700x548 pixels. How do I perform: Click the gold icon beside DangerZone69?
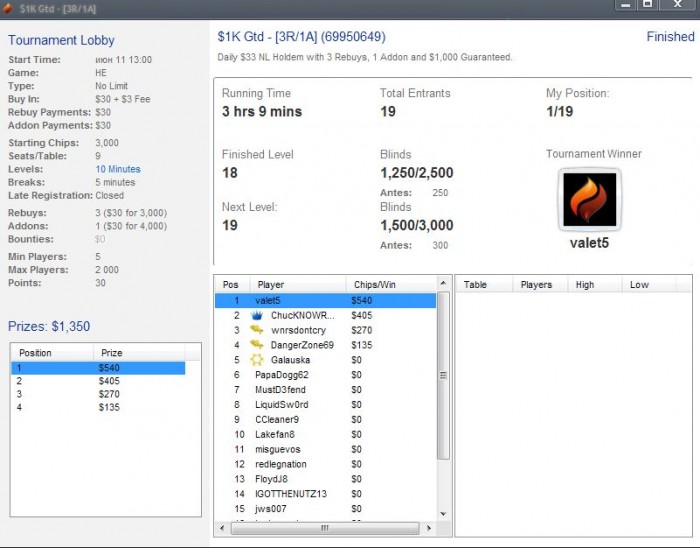pos(257,345)
